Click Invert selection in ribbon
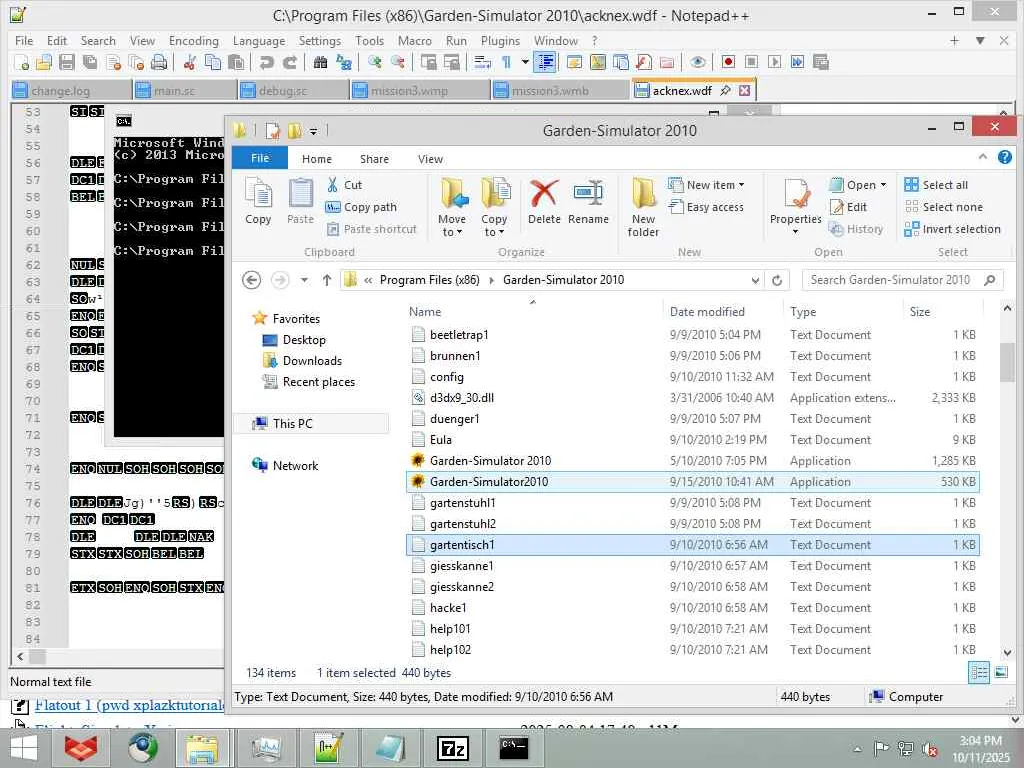 click(x=953, y=229)
